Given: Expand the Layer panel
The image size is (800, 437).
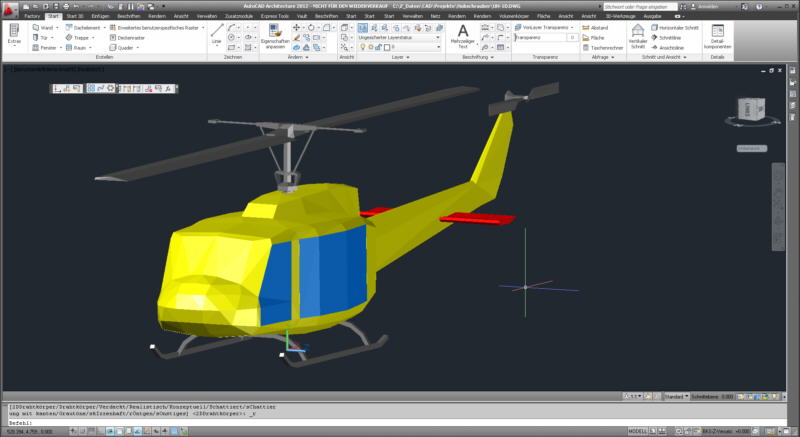Looking at the screenshot, I should click(x=401, y=57).
